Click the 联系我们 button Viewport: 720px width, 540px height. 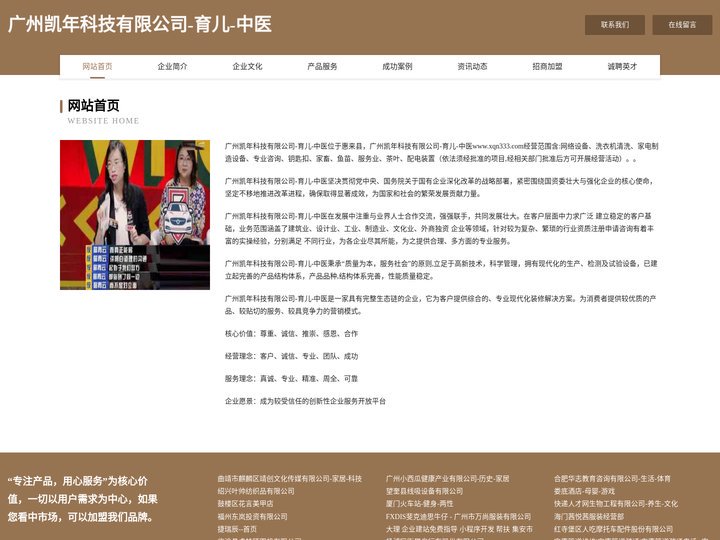coord(614,25)
